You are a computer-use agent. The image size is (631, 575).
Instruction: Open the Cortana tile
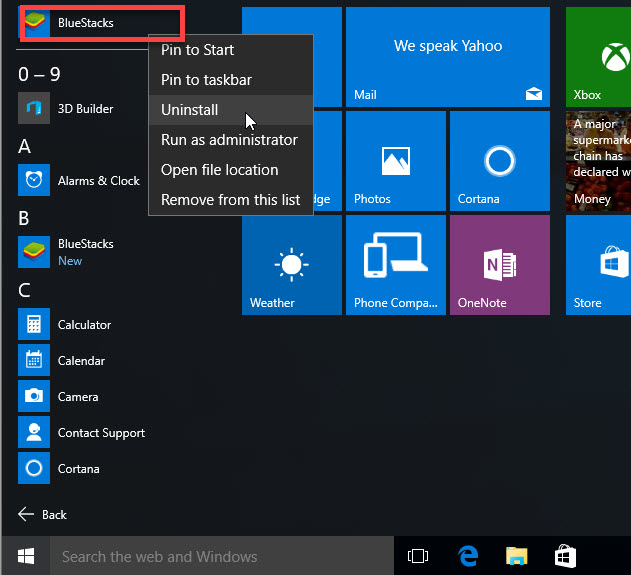pos(500,161)
